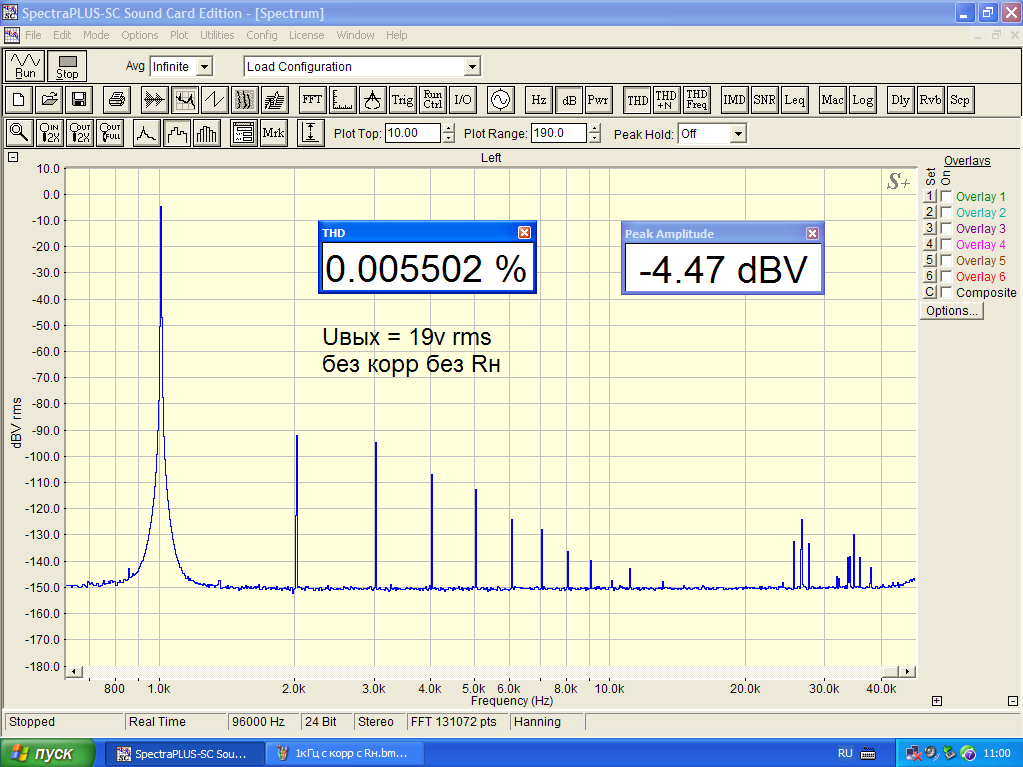Close the THD readout window

coord(525,233)
